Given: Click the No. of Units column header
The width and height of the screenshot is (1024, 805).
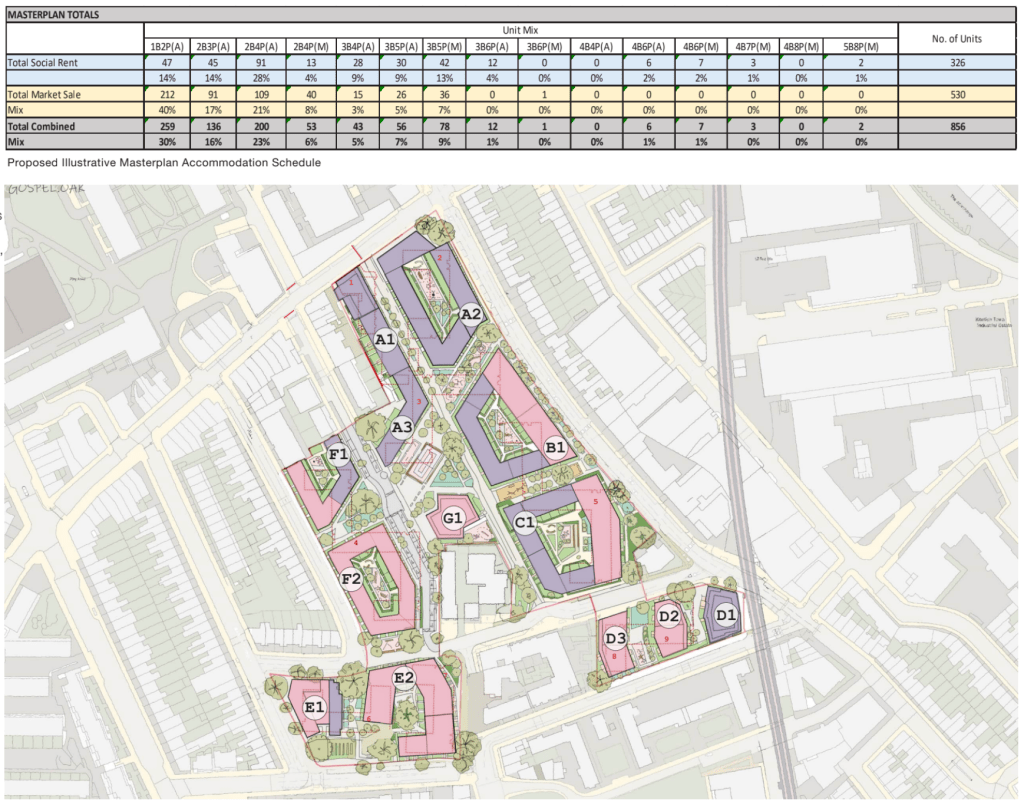Looking at the screenshot, I should tap(955, 39).
